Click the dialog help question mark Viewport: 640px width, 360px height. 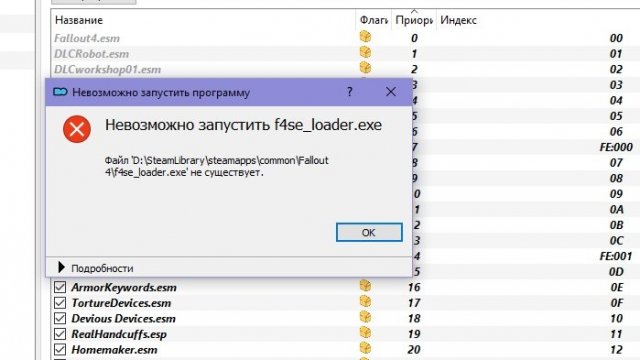click(349, 92)
